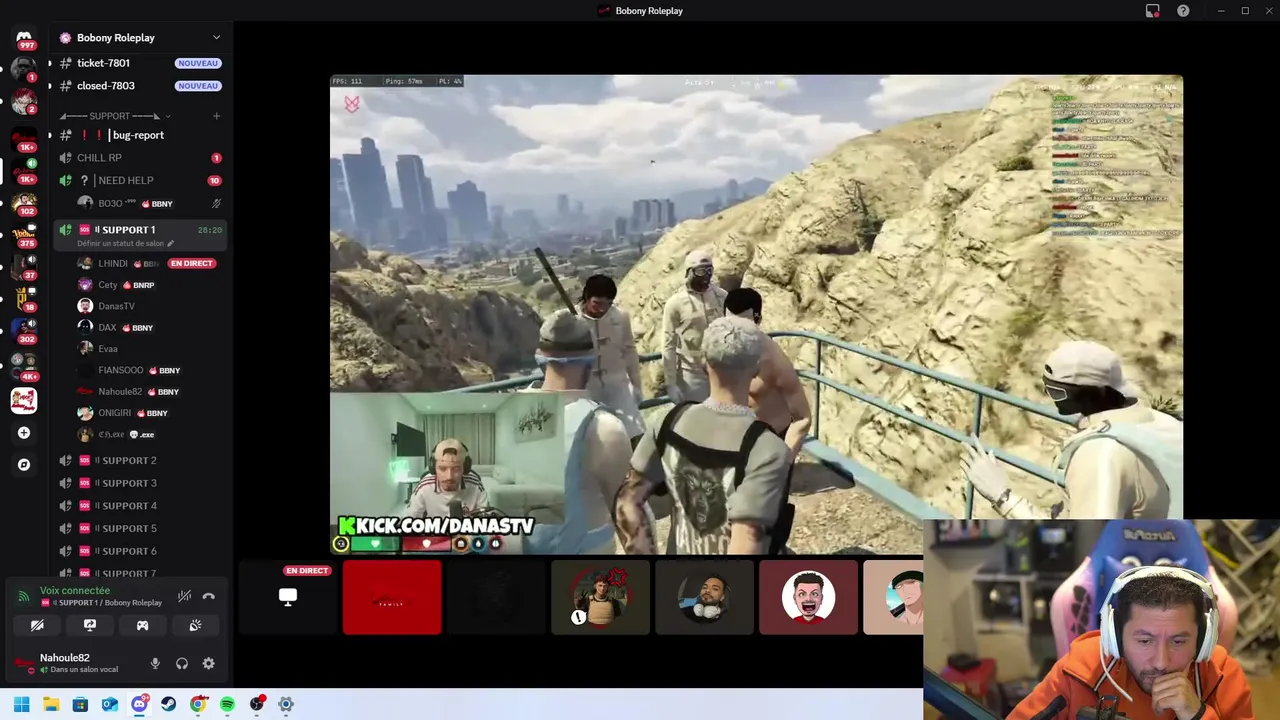Screen dimensions: 1280x720
Task: Open the bug-report channel
Action: click(x=140, y=135)
